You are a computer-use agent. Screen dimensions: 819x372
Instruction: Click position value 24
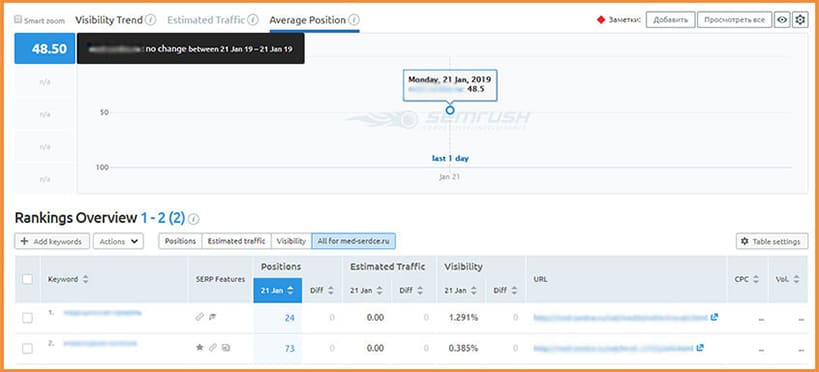289,318
